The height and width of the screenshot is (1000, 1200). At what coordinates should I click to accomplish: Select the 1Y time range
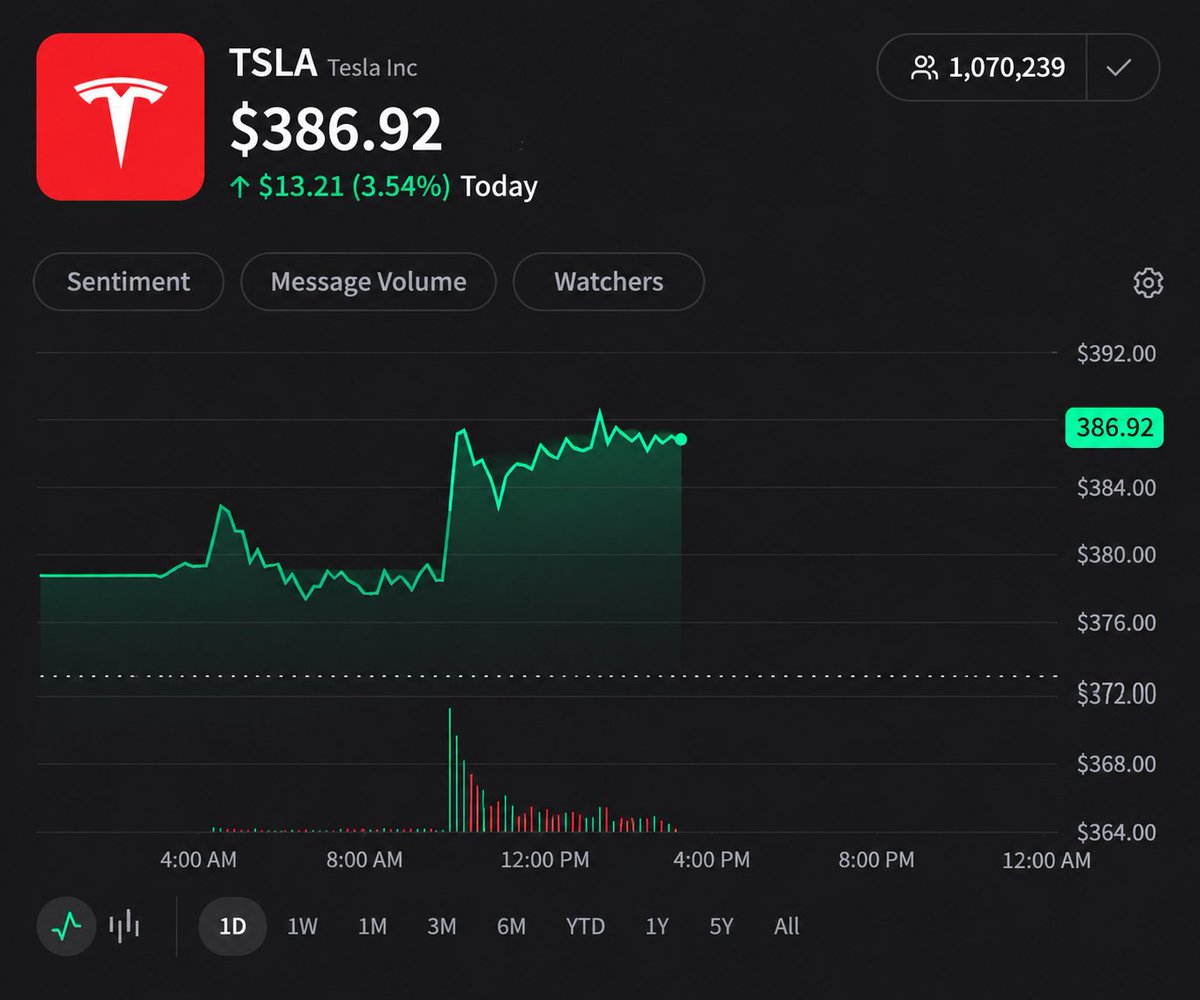[656, 927]
